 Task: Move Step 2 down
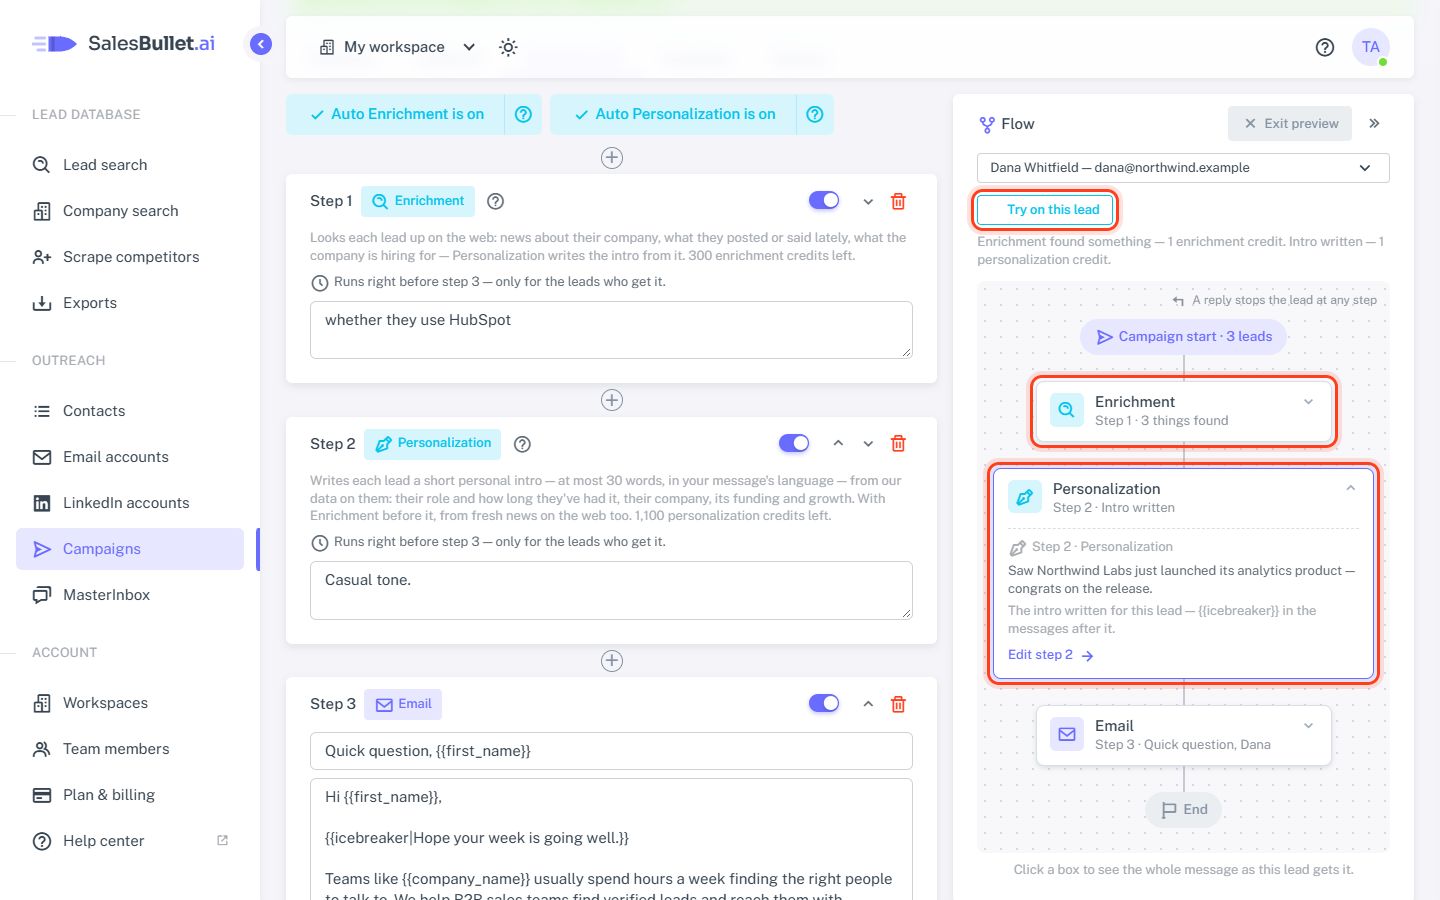tap(868, 443)
